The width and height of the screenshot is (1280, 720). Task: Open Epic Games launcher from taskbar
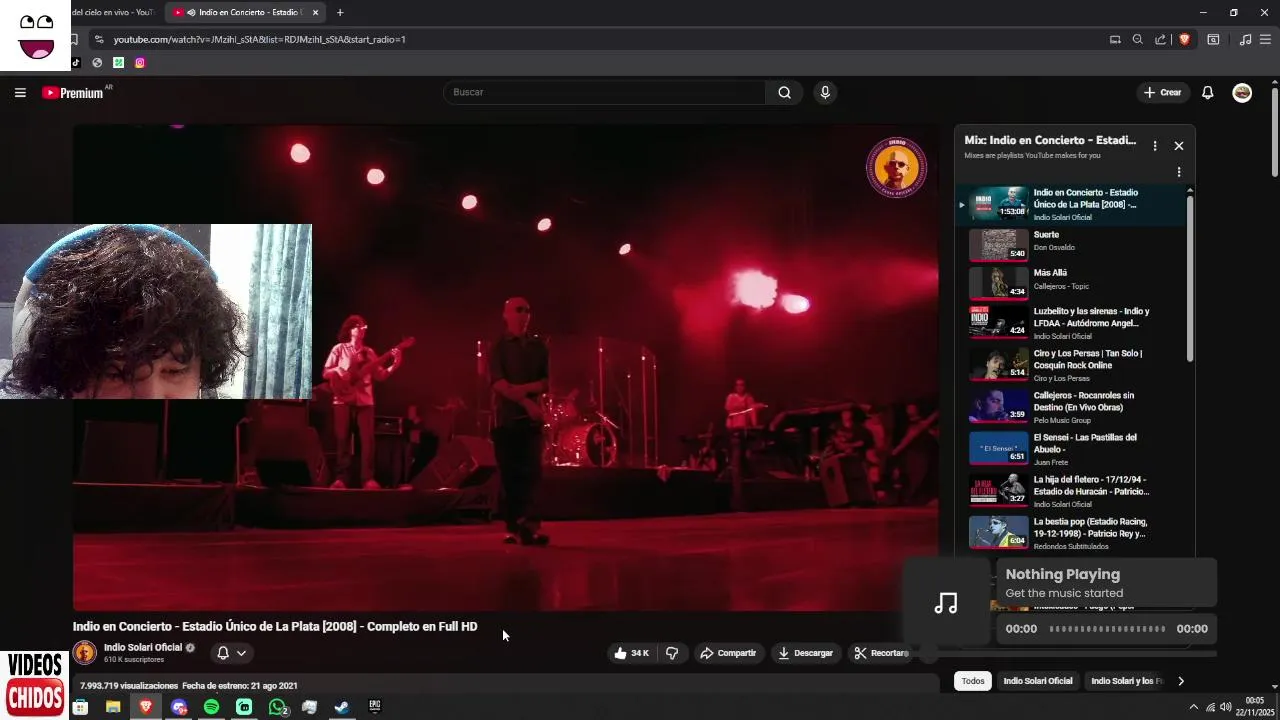[x=375, y=707]
